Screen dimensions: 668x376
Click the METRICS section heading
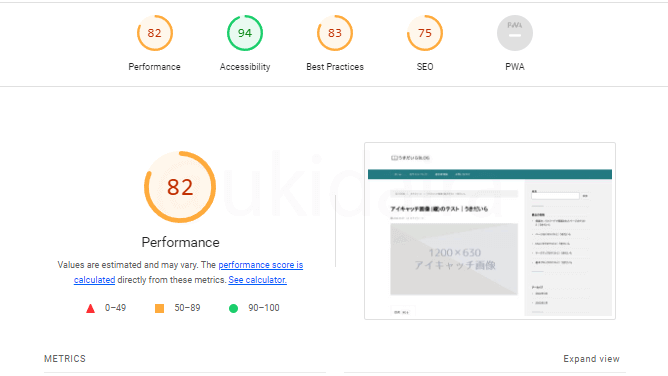pyautogui.click(x=65, y=359)
